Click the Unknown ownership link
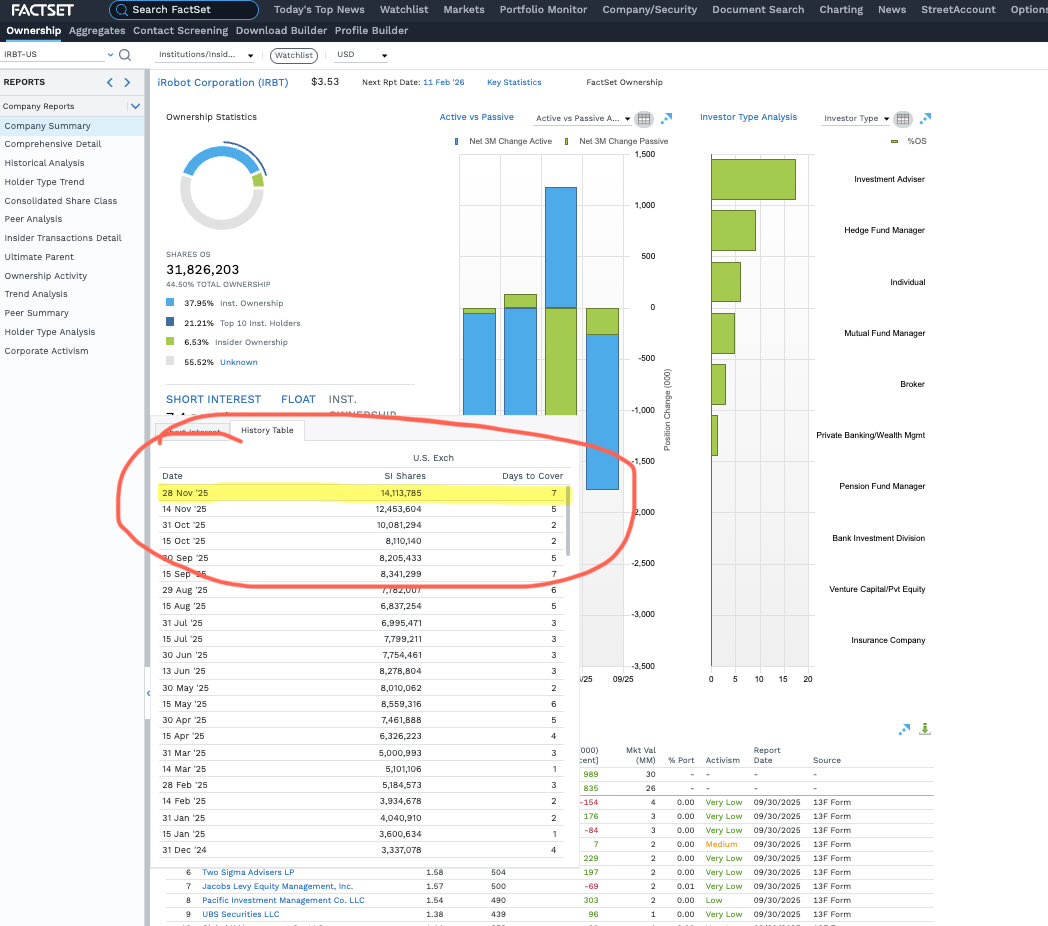The image size is (1048, 926). tap(239, 362)
